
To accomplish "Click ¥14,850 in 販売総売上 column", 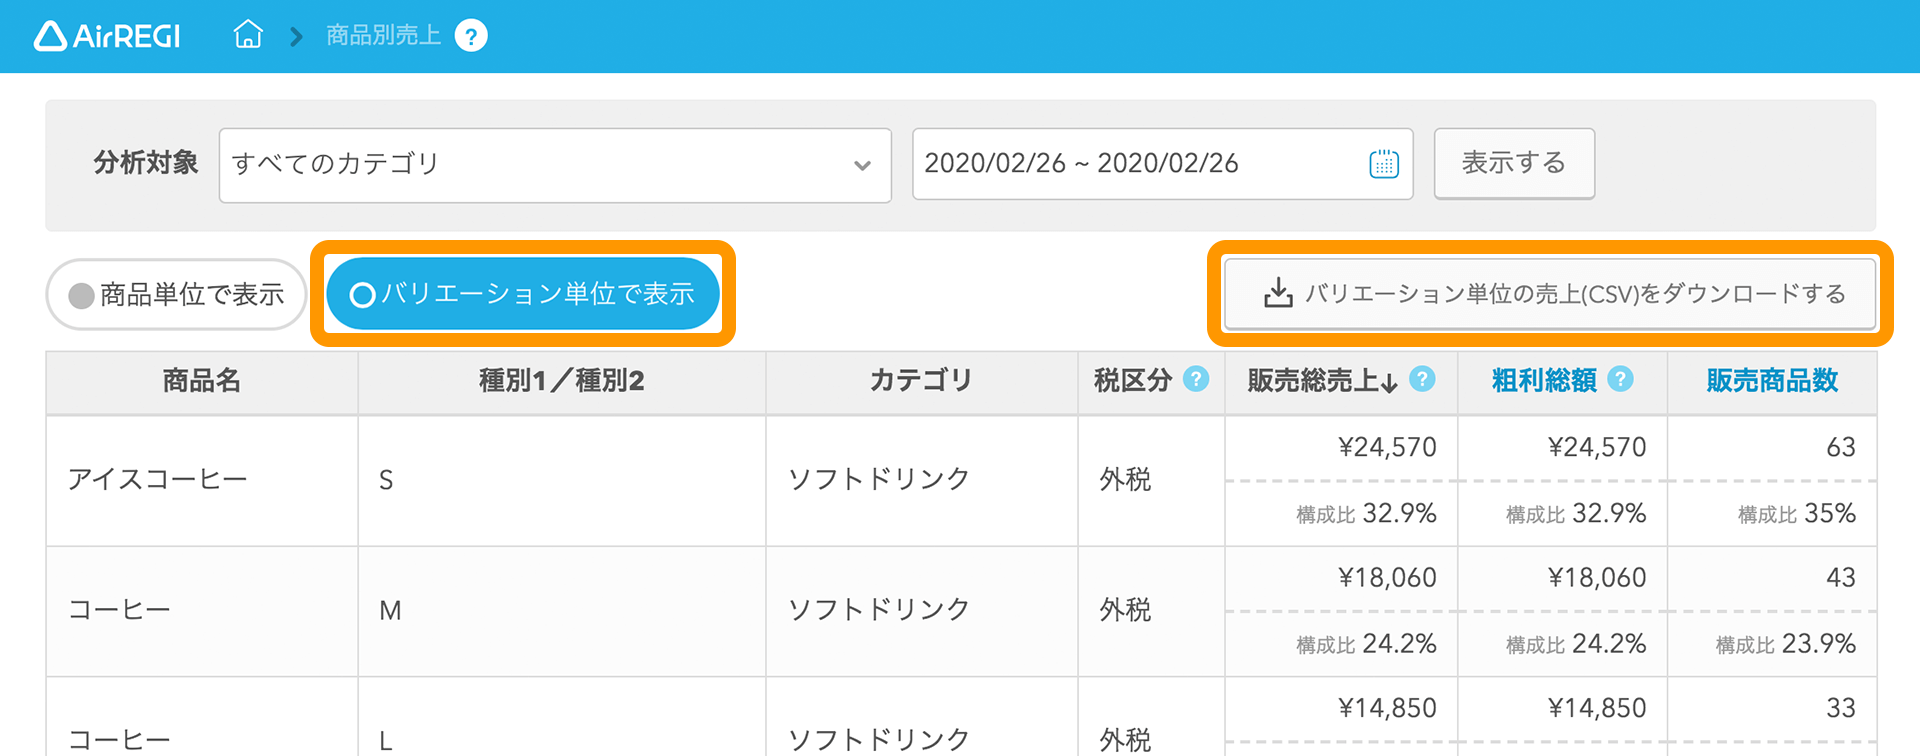I will 1387,708.
